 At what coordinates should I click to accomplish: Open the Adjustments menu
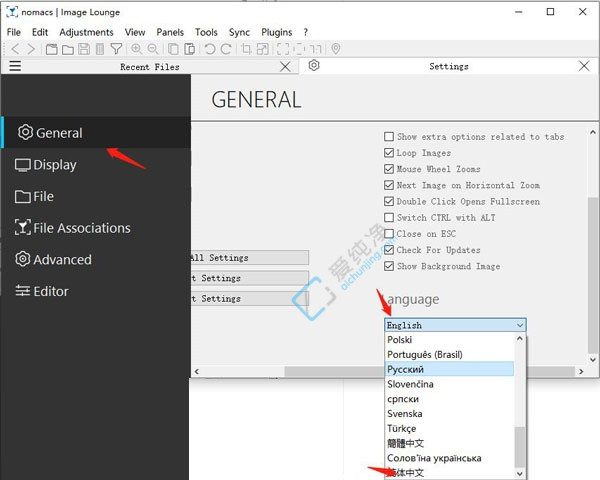point(86,32)
